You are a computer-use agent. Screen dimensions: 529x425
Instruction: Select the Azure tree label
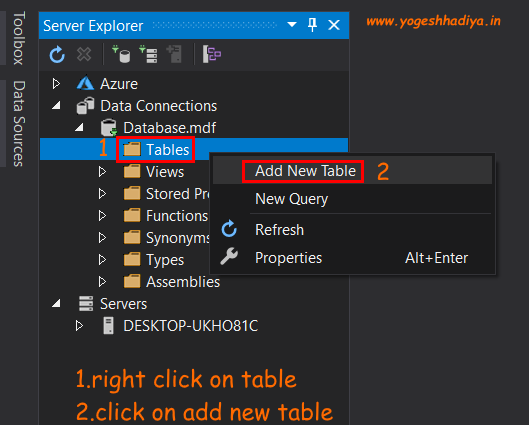point(119,84)
